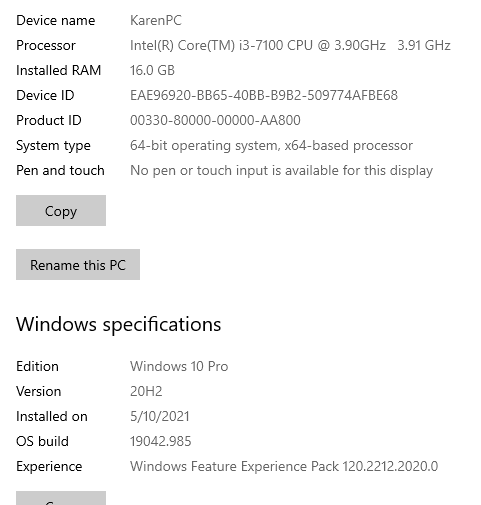481x505 pixels.
Task: Click the Windows 10 Pro edition value
Action: (179, 366)
